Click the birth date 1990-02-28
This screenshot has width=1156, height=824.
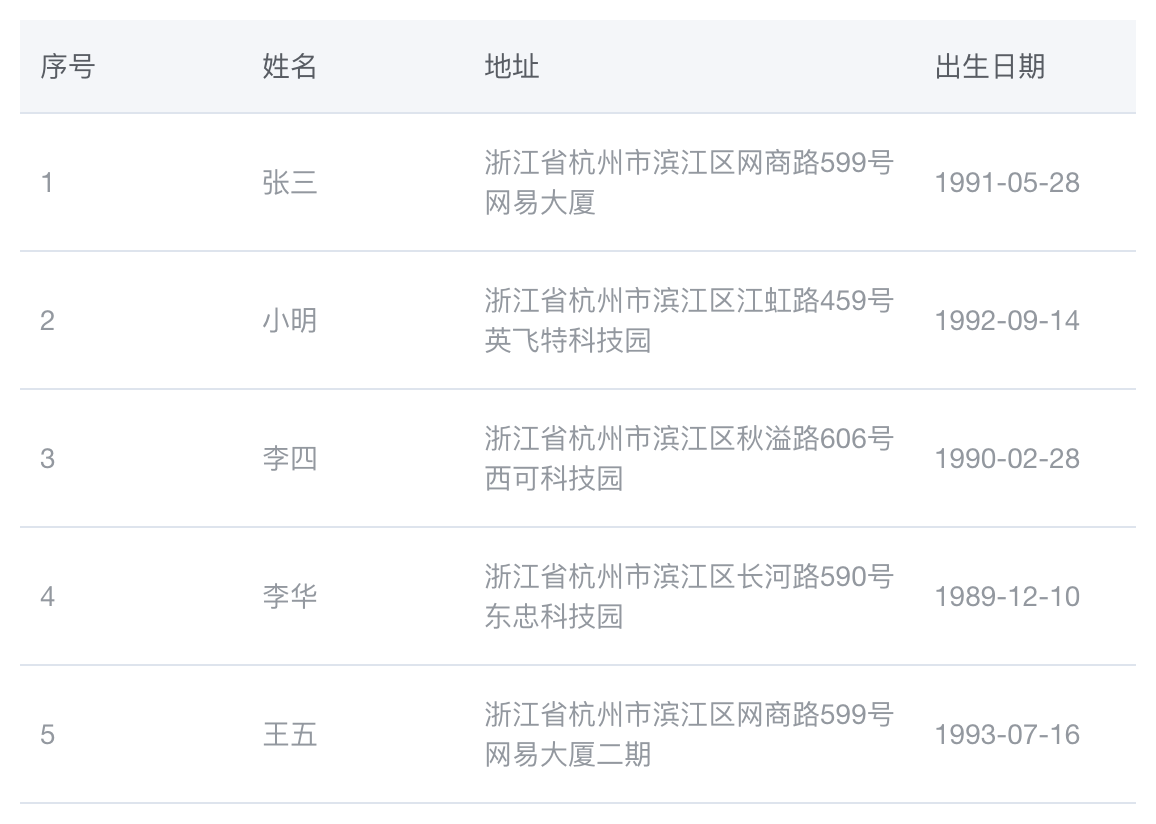[x=1007, y=458]
